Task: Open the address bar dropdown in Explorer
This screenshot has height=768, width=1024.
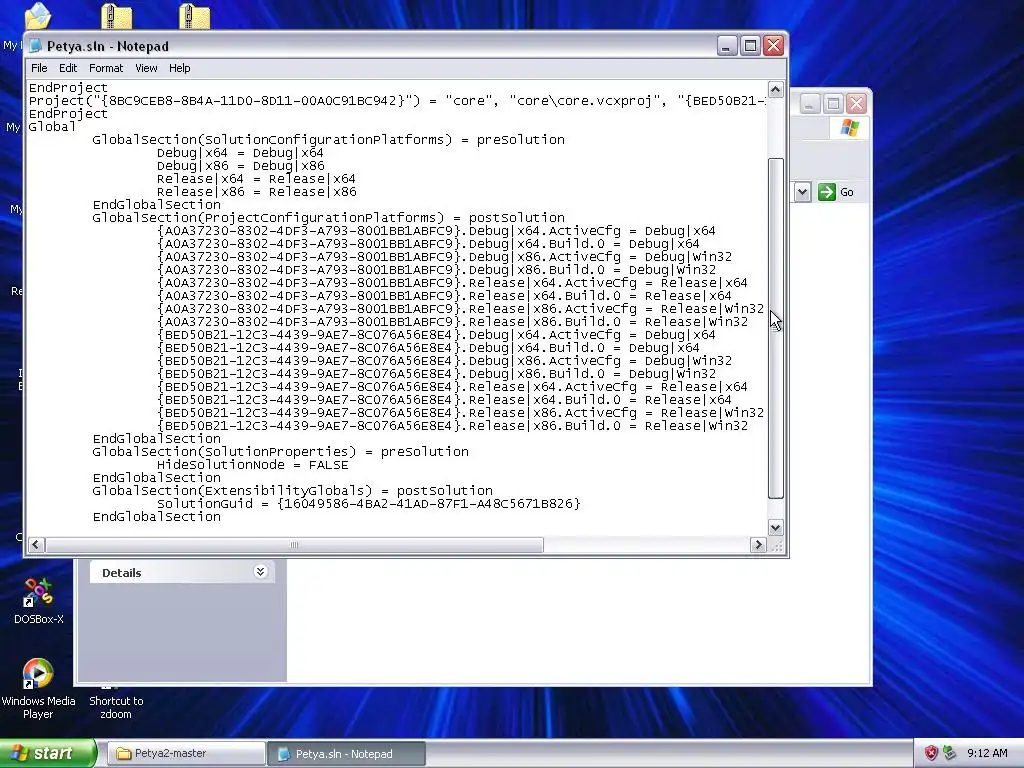Action: coord(803,192)
